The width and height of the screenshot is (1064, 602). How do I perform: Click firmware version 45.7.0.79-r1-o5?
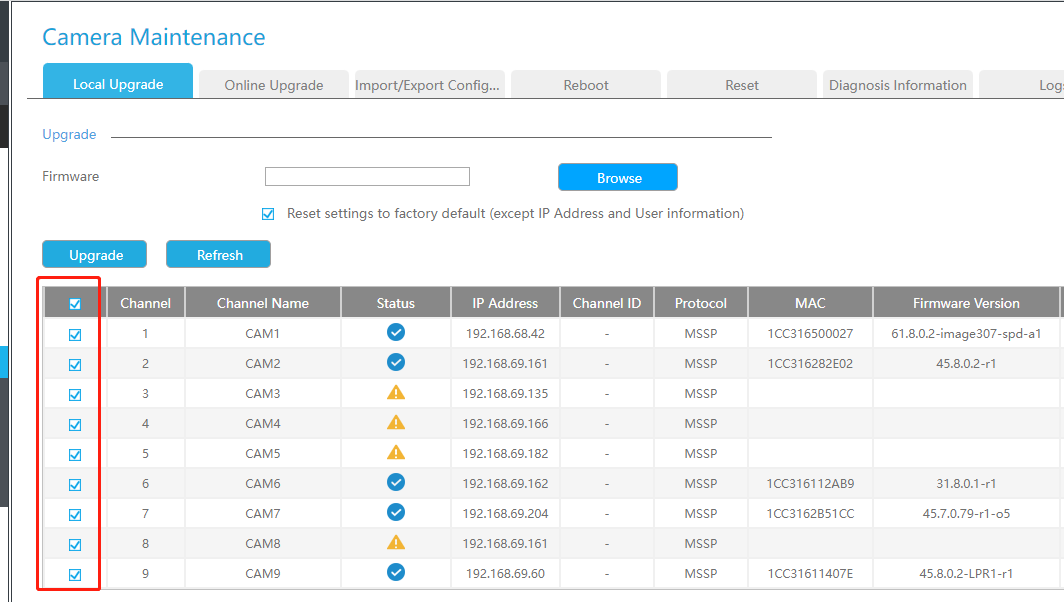(x=966, y=513)
